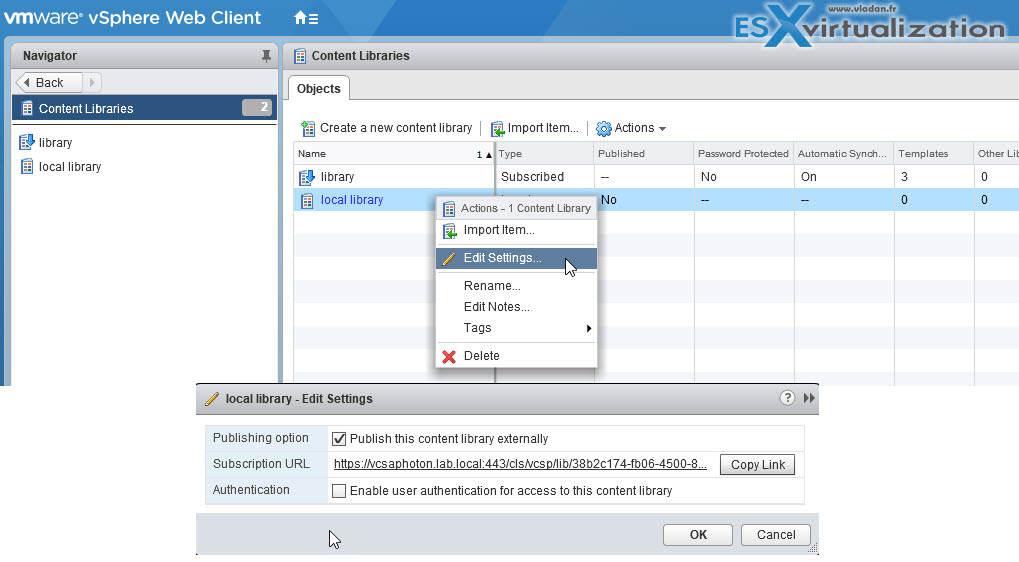Click the library row icon in table
This screenshot has width=1019, height=562.
tap(307, 177)
